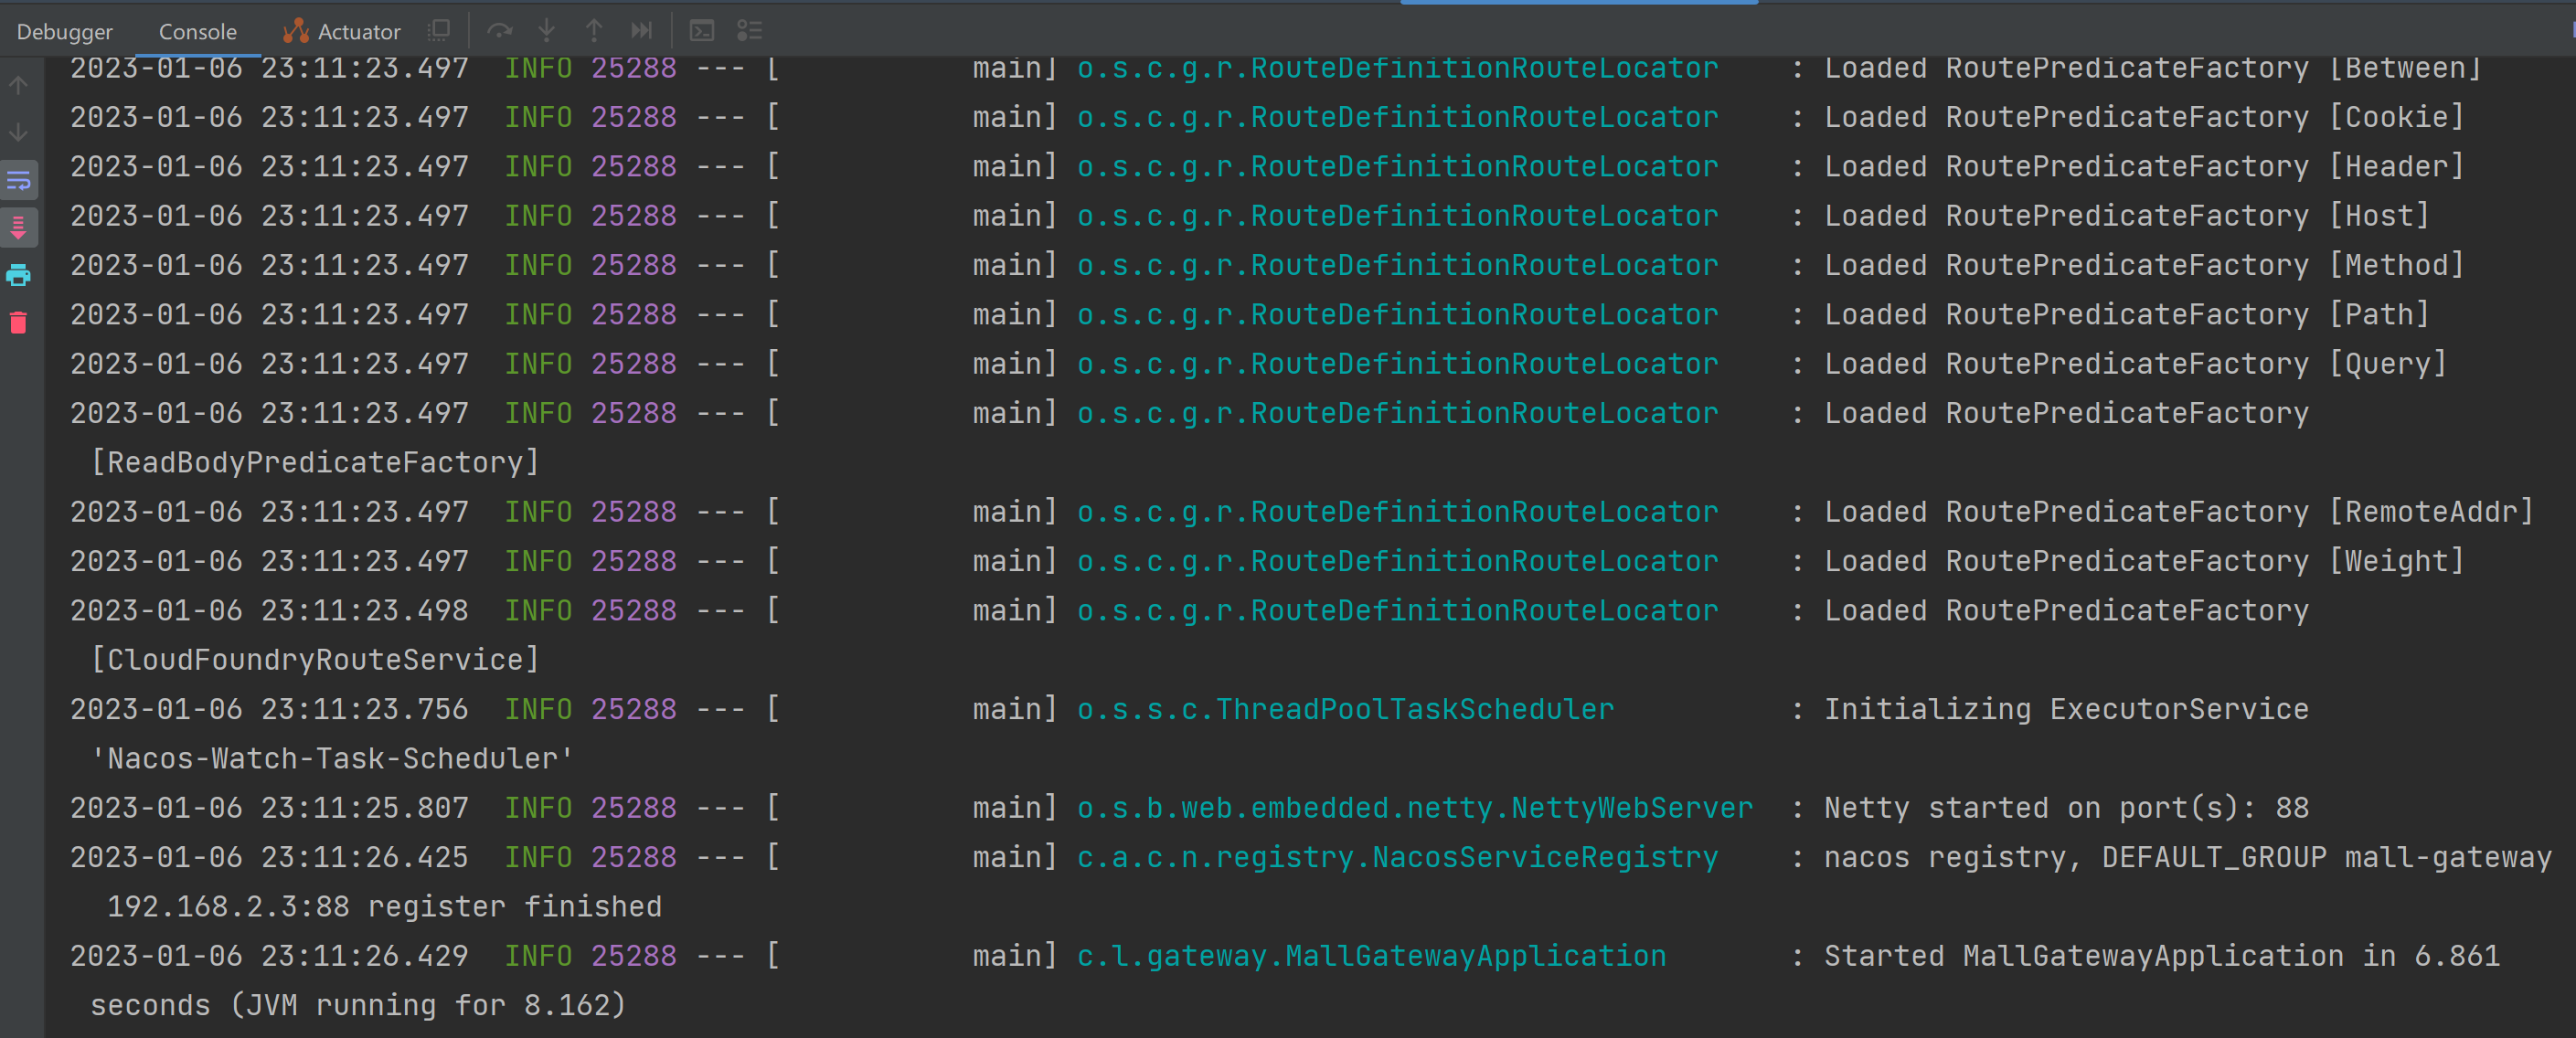The height and width of the screenshot is (1038, 2576).
Task: Switch to the Debugger tab
Action: [x=65, y=32]
